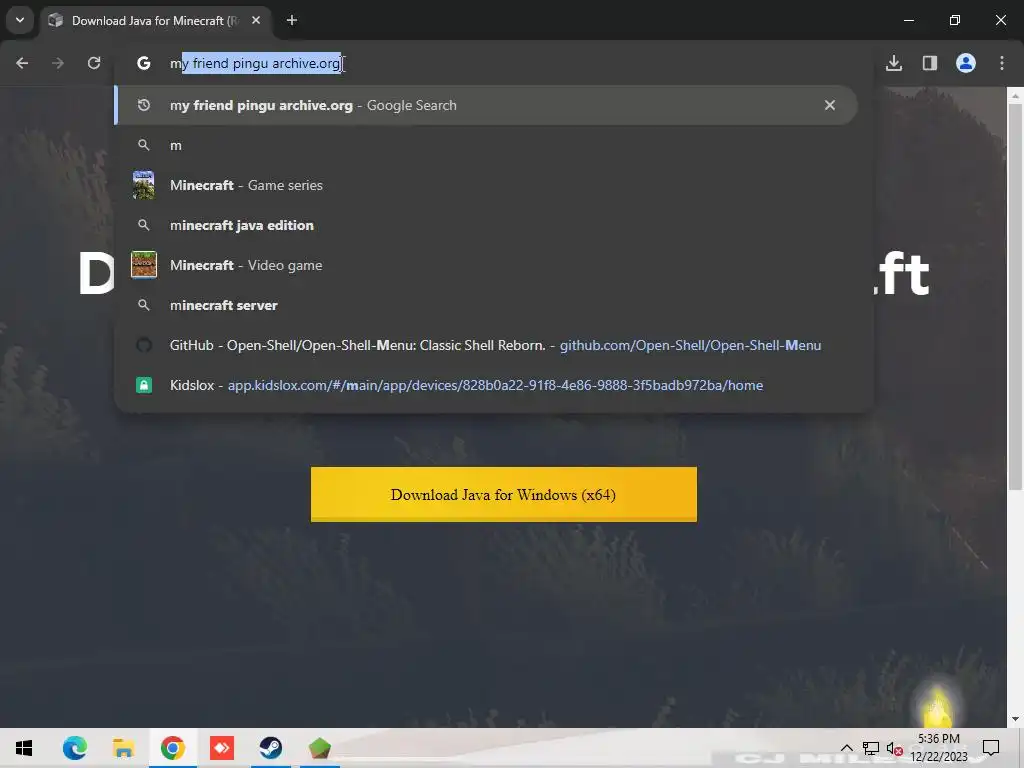1024x768 pixels.
Task: Open green gem app in taskbar
Action: pos(319,748)
